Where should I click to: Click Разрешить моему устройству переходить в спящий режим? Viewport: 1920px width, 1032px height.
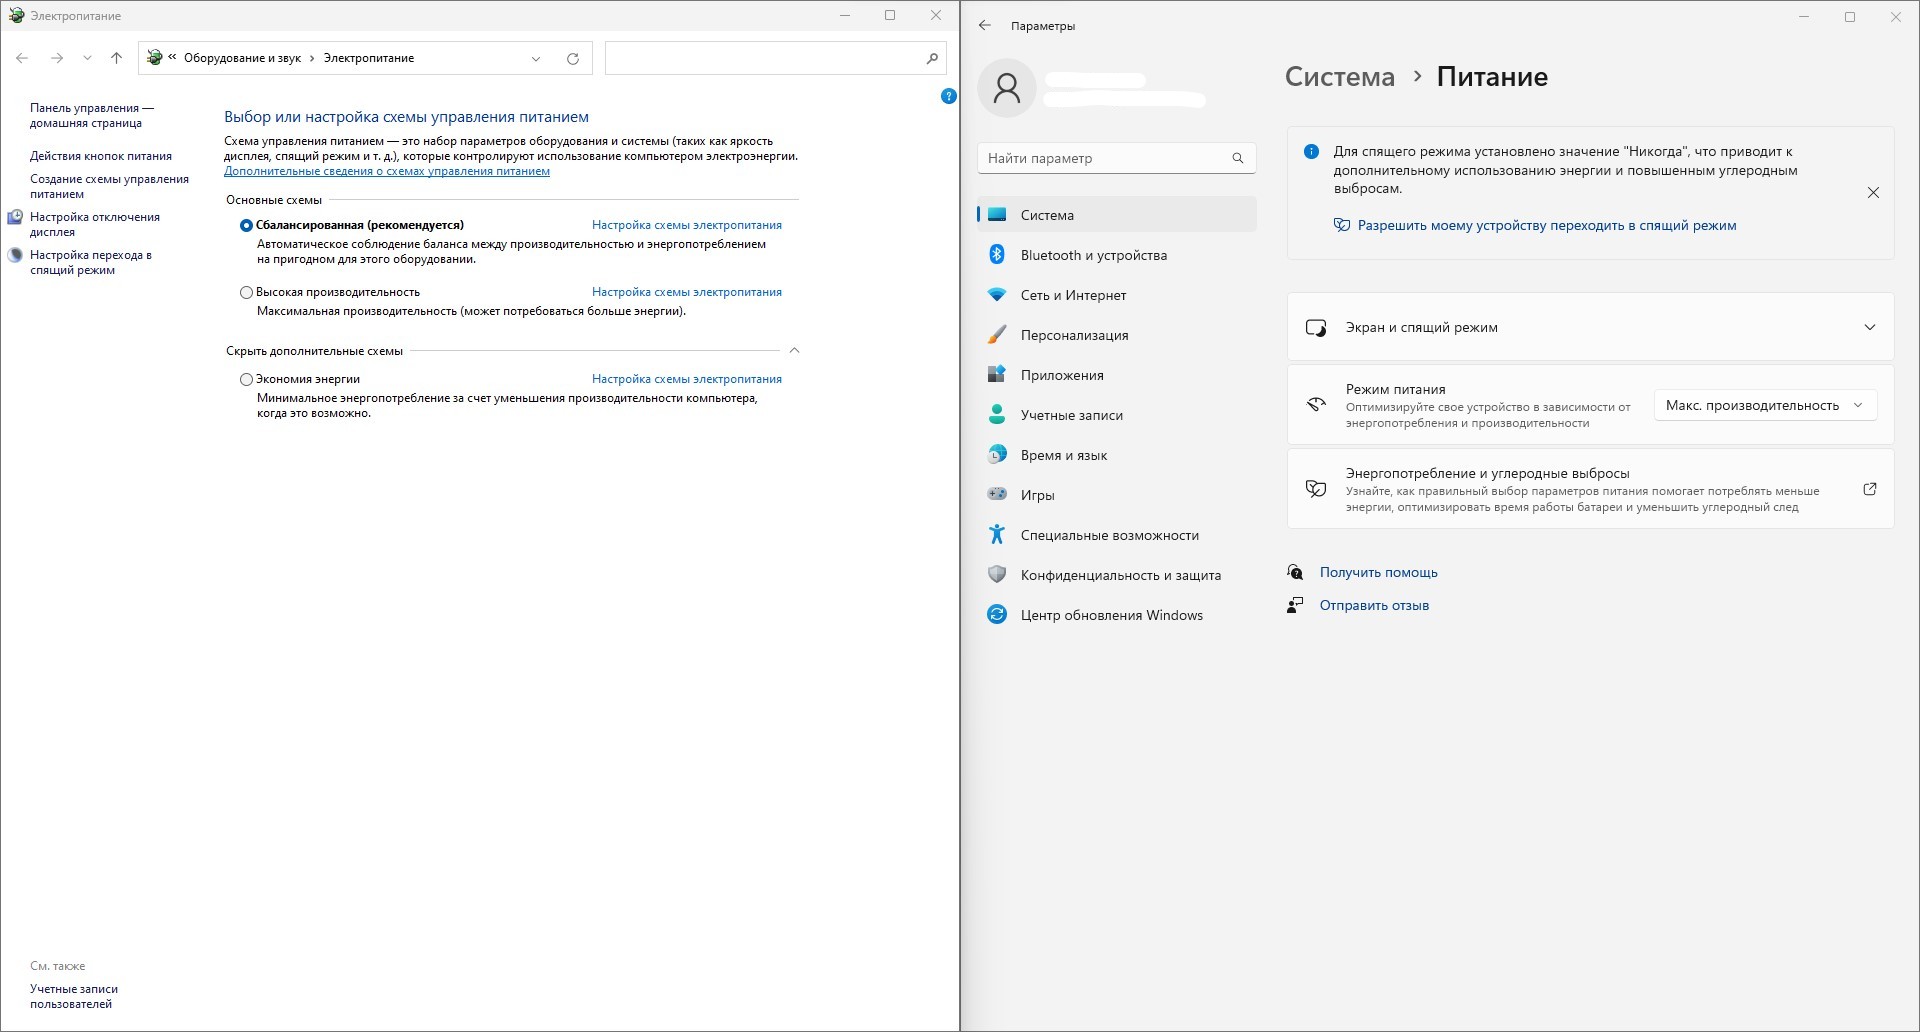point(1546,226)
